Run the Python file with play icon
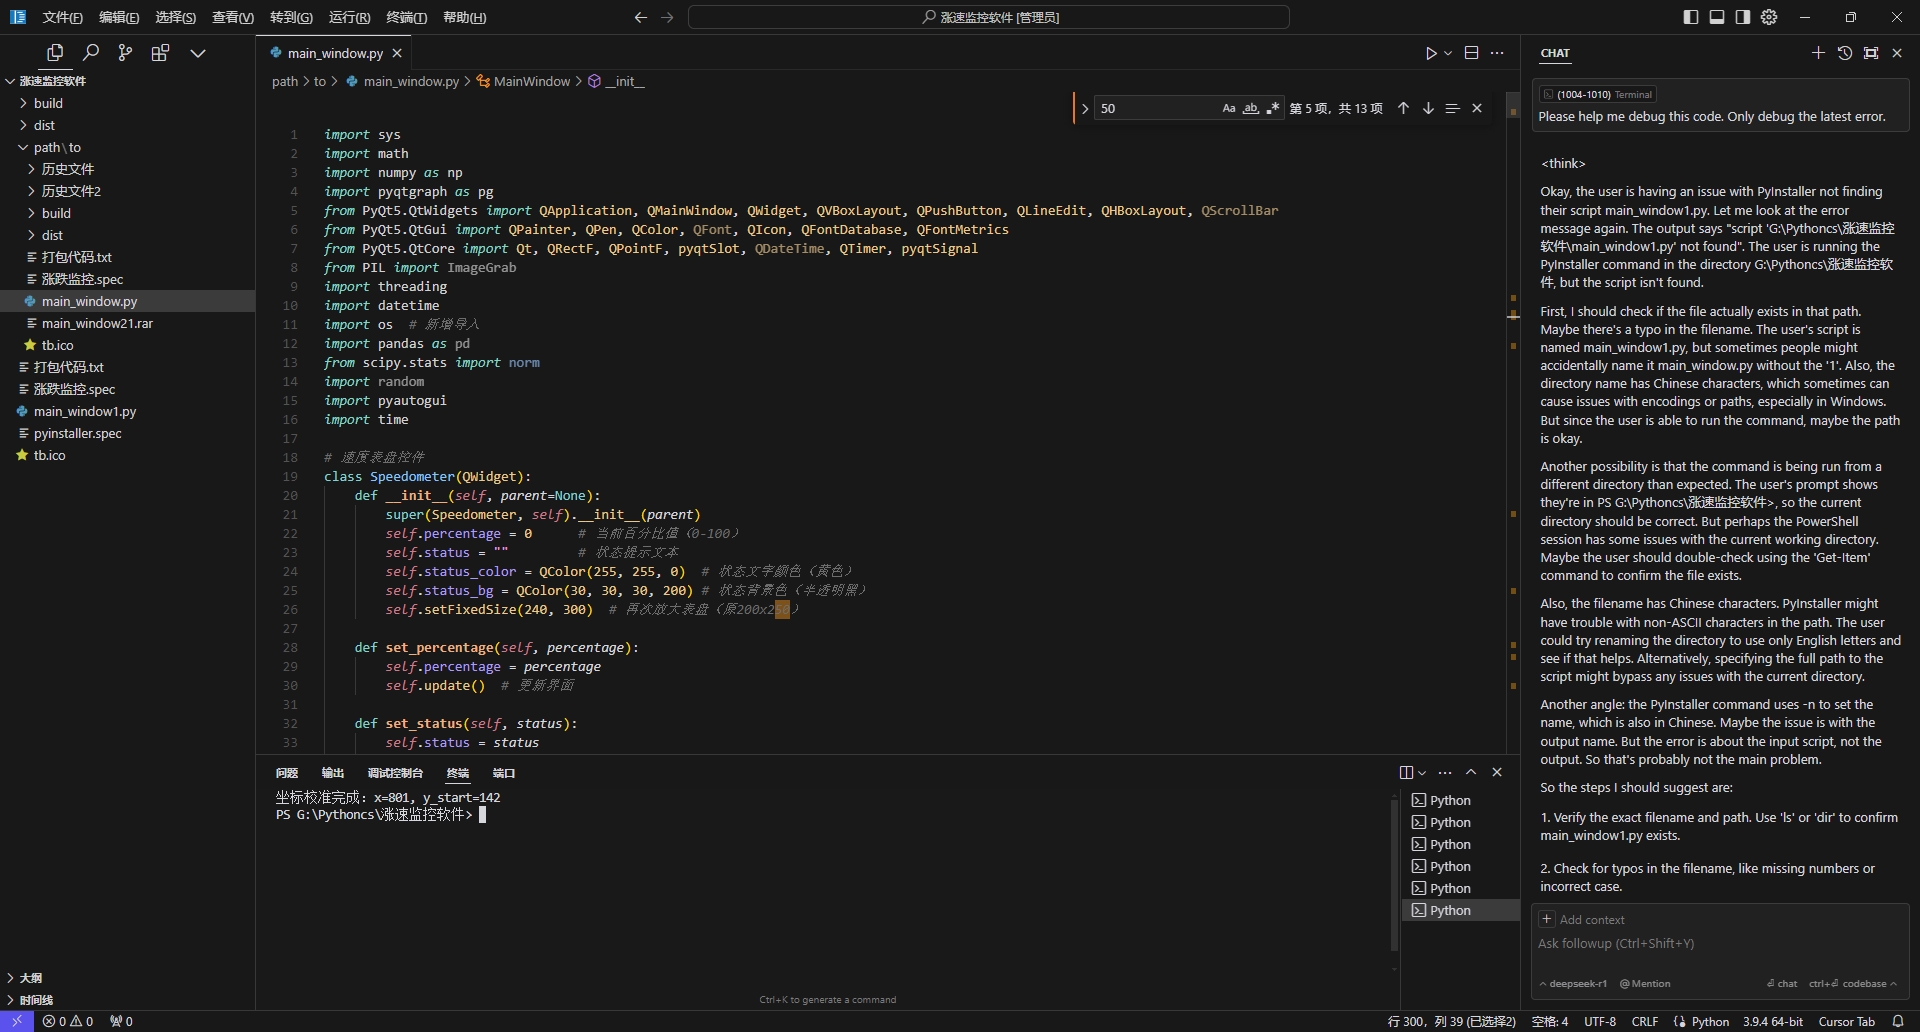1920x1032 pixels. click(x=1431, y=53)
